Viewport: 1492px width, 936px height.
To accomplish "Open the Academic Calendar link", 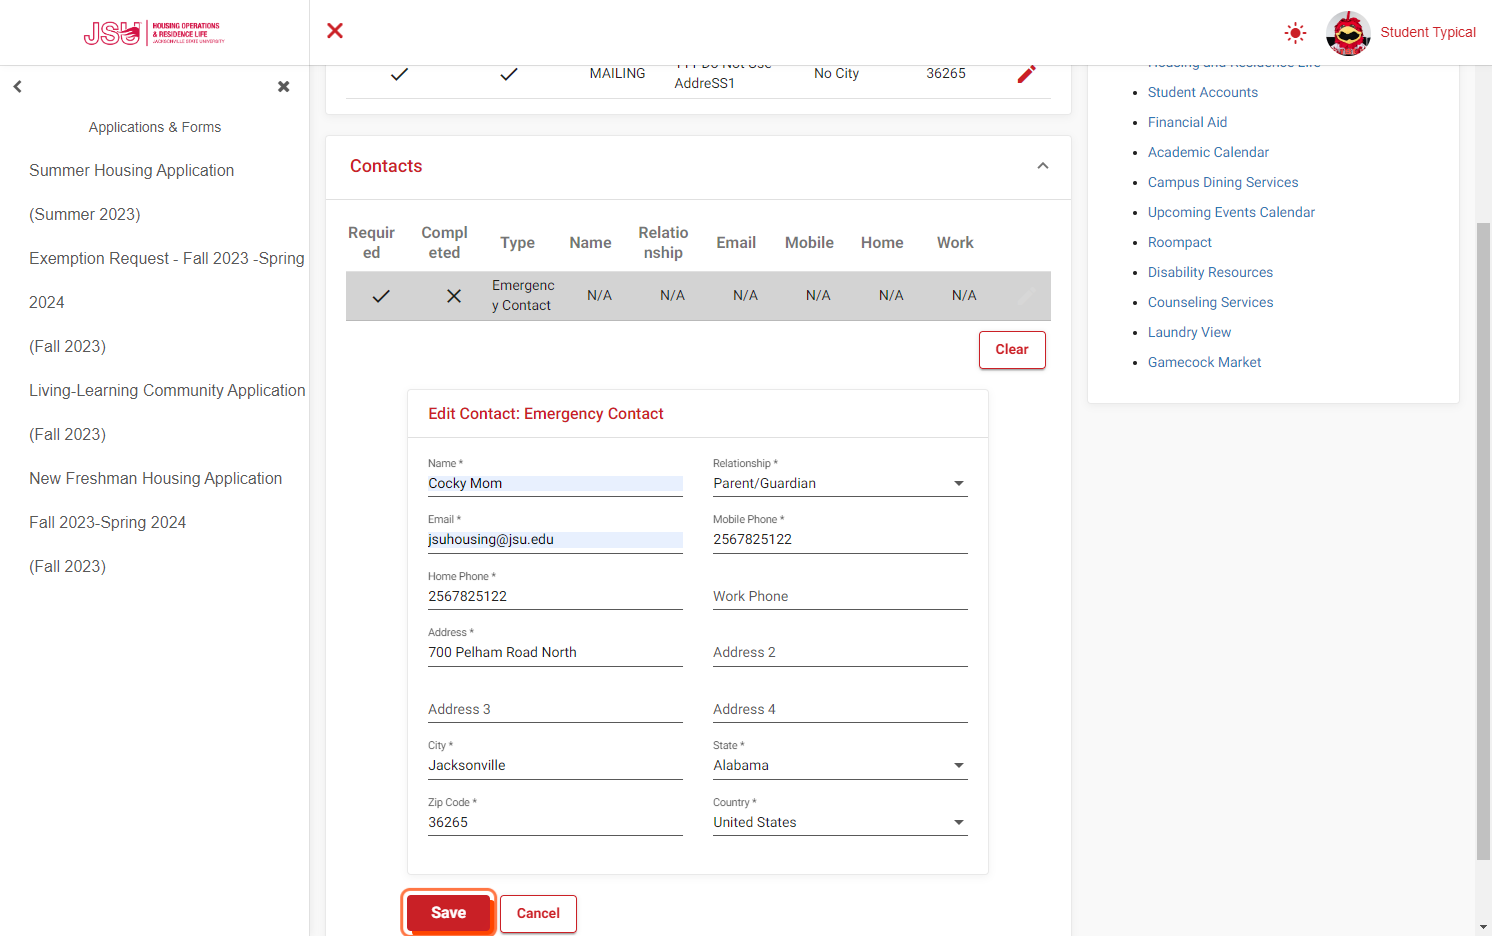I will coord(1208,153).
